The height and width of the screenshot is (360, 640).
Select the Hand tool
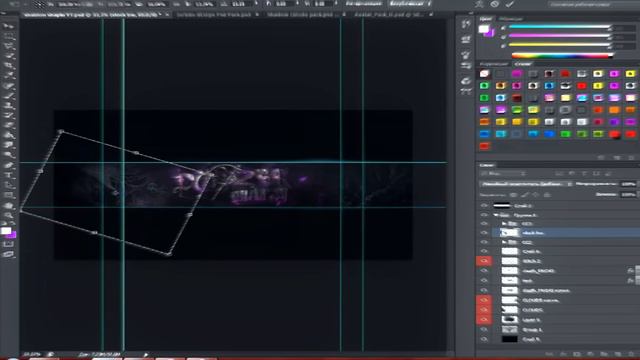point(9,205)
